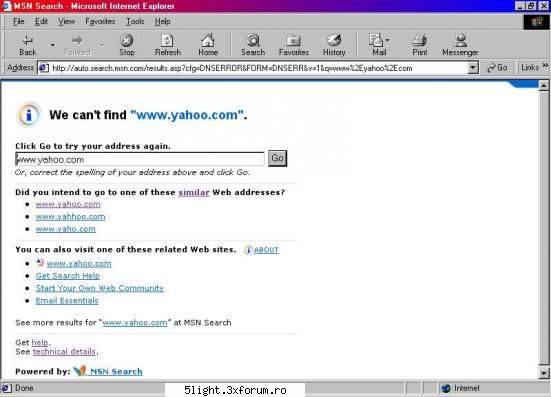Click the Windows logo throbber icon

click(x=537, y=22)
